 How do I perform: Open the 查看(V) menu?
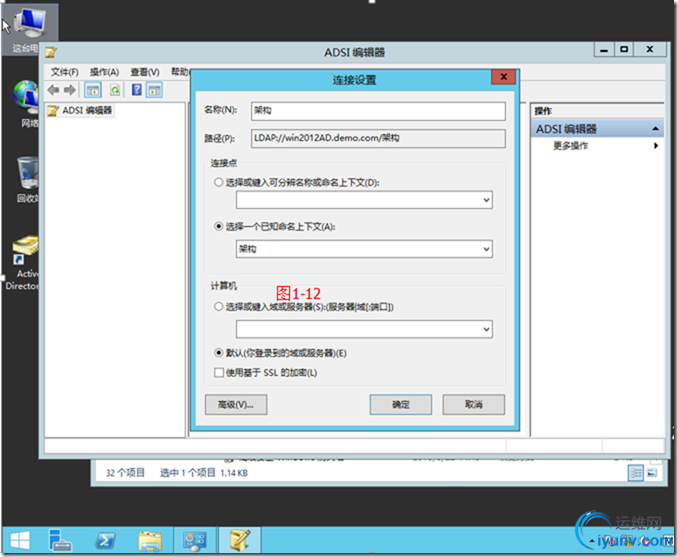coord(145,72)
